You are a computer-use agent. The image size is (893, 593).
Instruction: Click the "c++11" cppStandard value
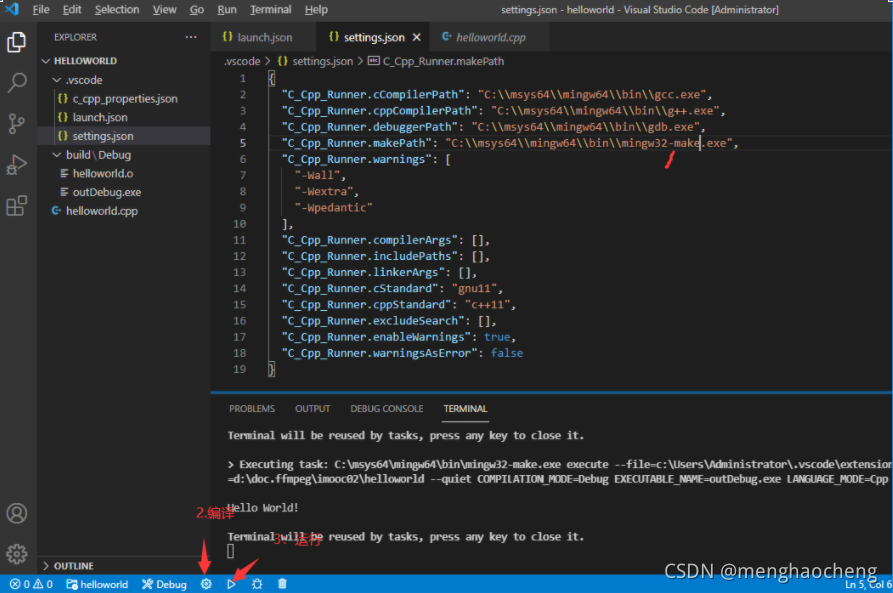488,305
